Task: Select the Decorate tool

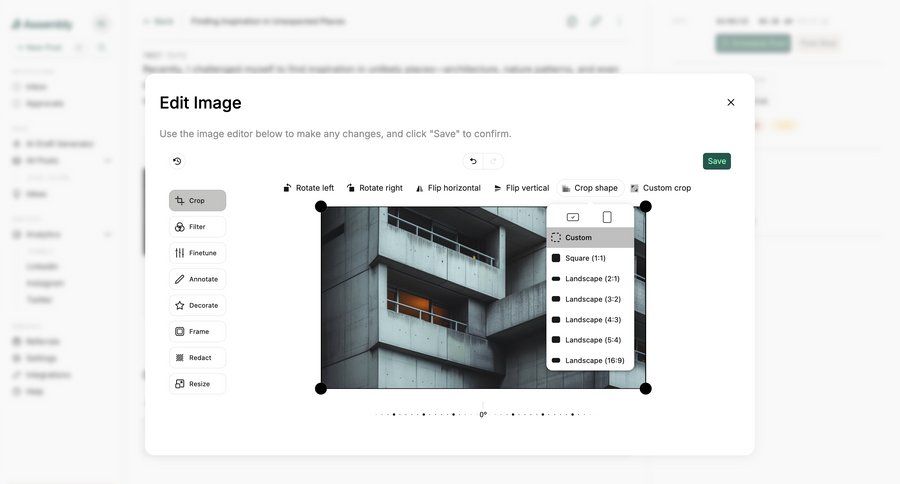Action: [197, 305]
